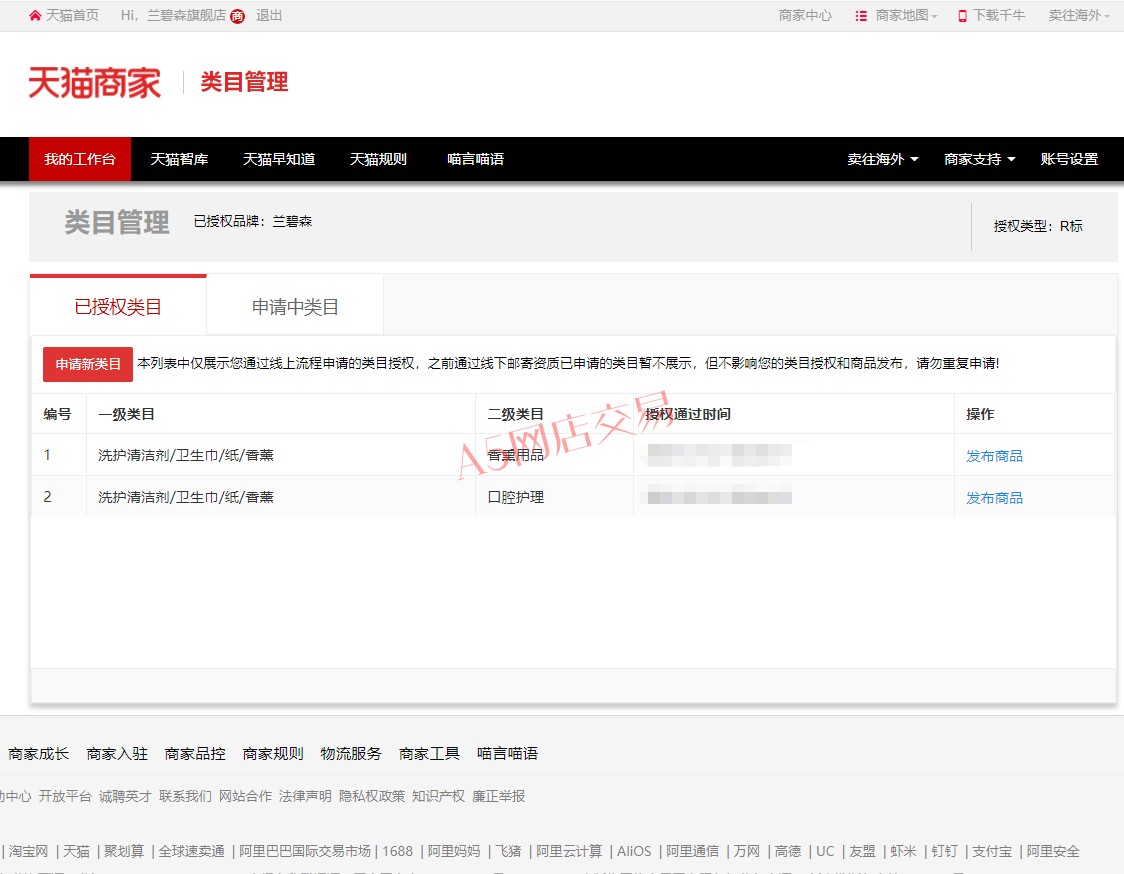Click footer link 网站合作
The height and width of the screenshot is (874, 1124).
click(x=245, y=796)
